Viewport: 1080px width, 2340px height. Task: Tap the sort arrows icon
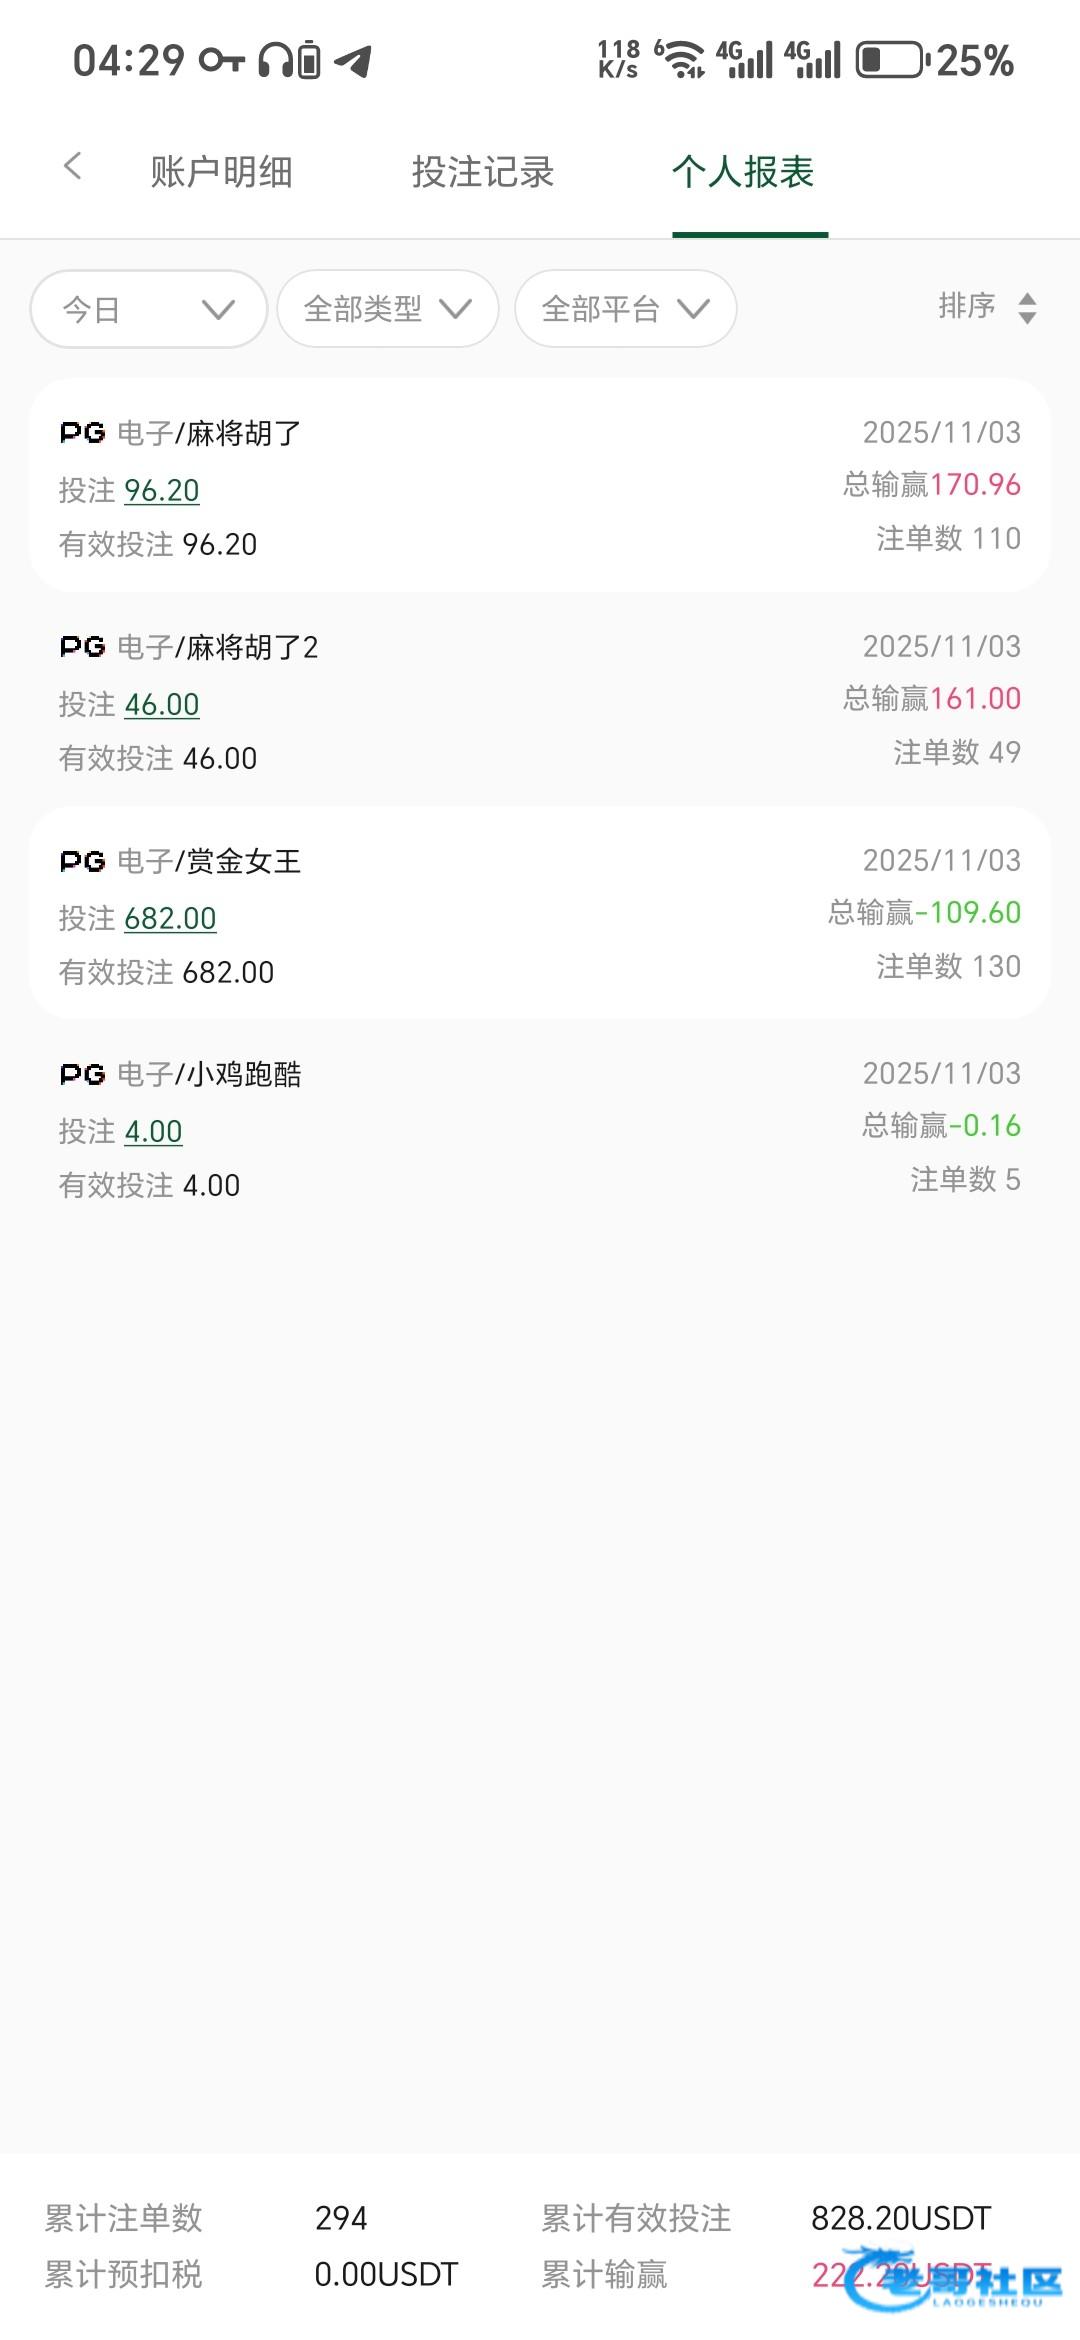click(x=1027, y=308)
